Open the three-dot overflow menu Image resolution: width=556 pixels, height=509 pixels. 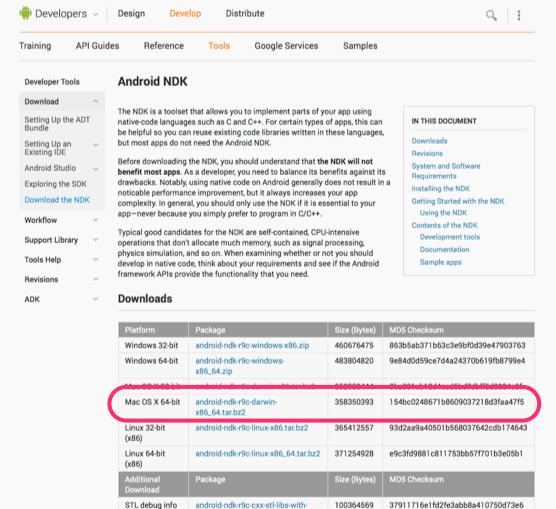(x=519, y=15)
